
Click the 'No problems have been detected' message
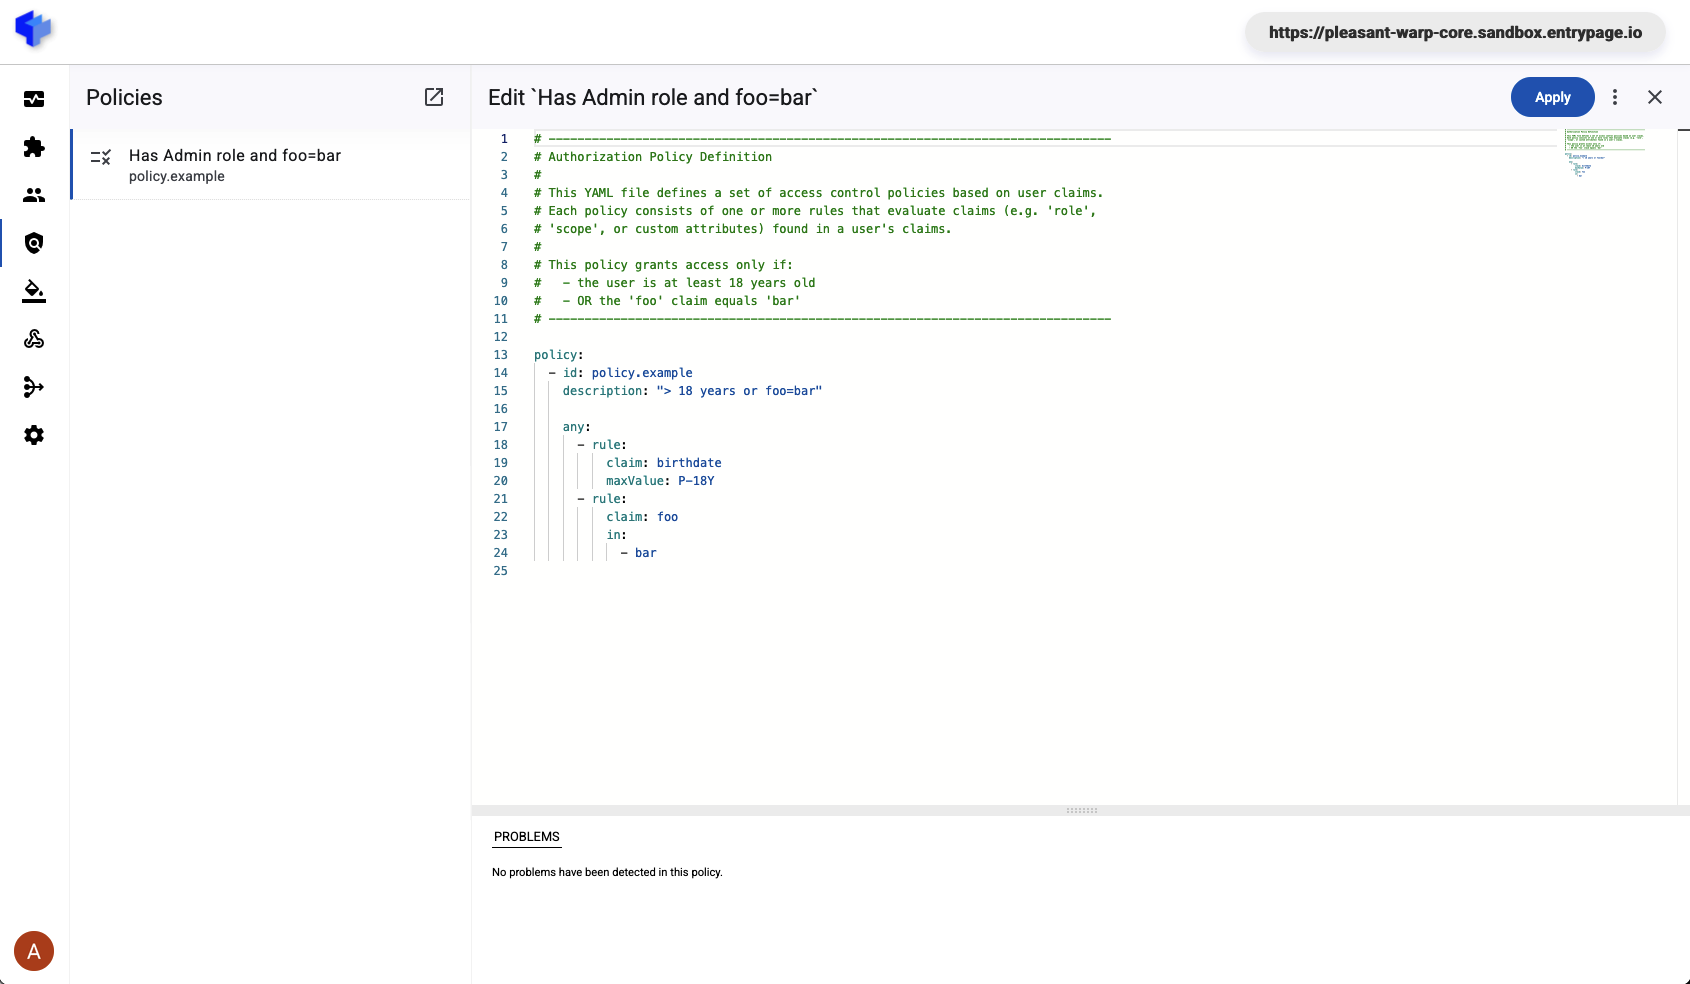607,872
